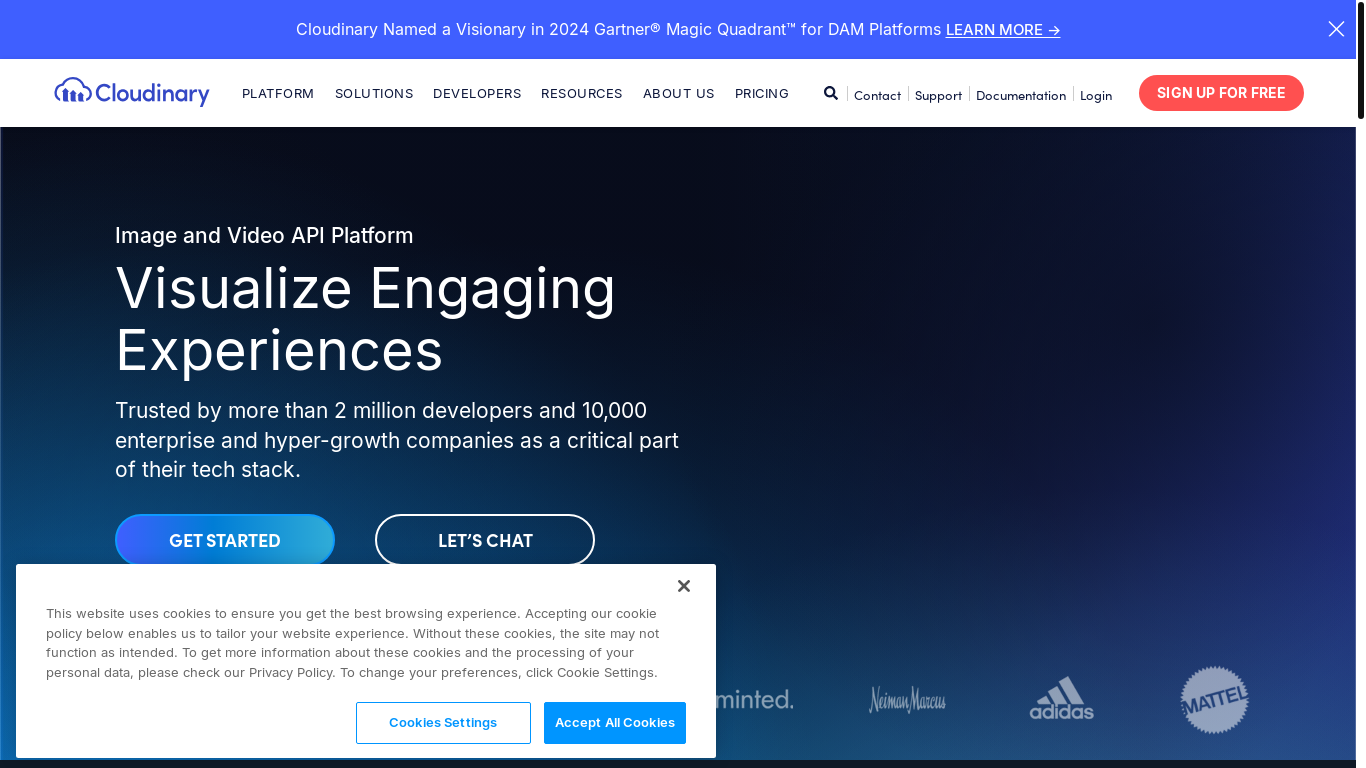Open the search magnifier icon

coord(831,93)
